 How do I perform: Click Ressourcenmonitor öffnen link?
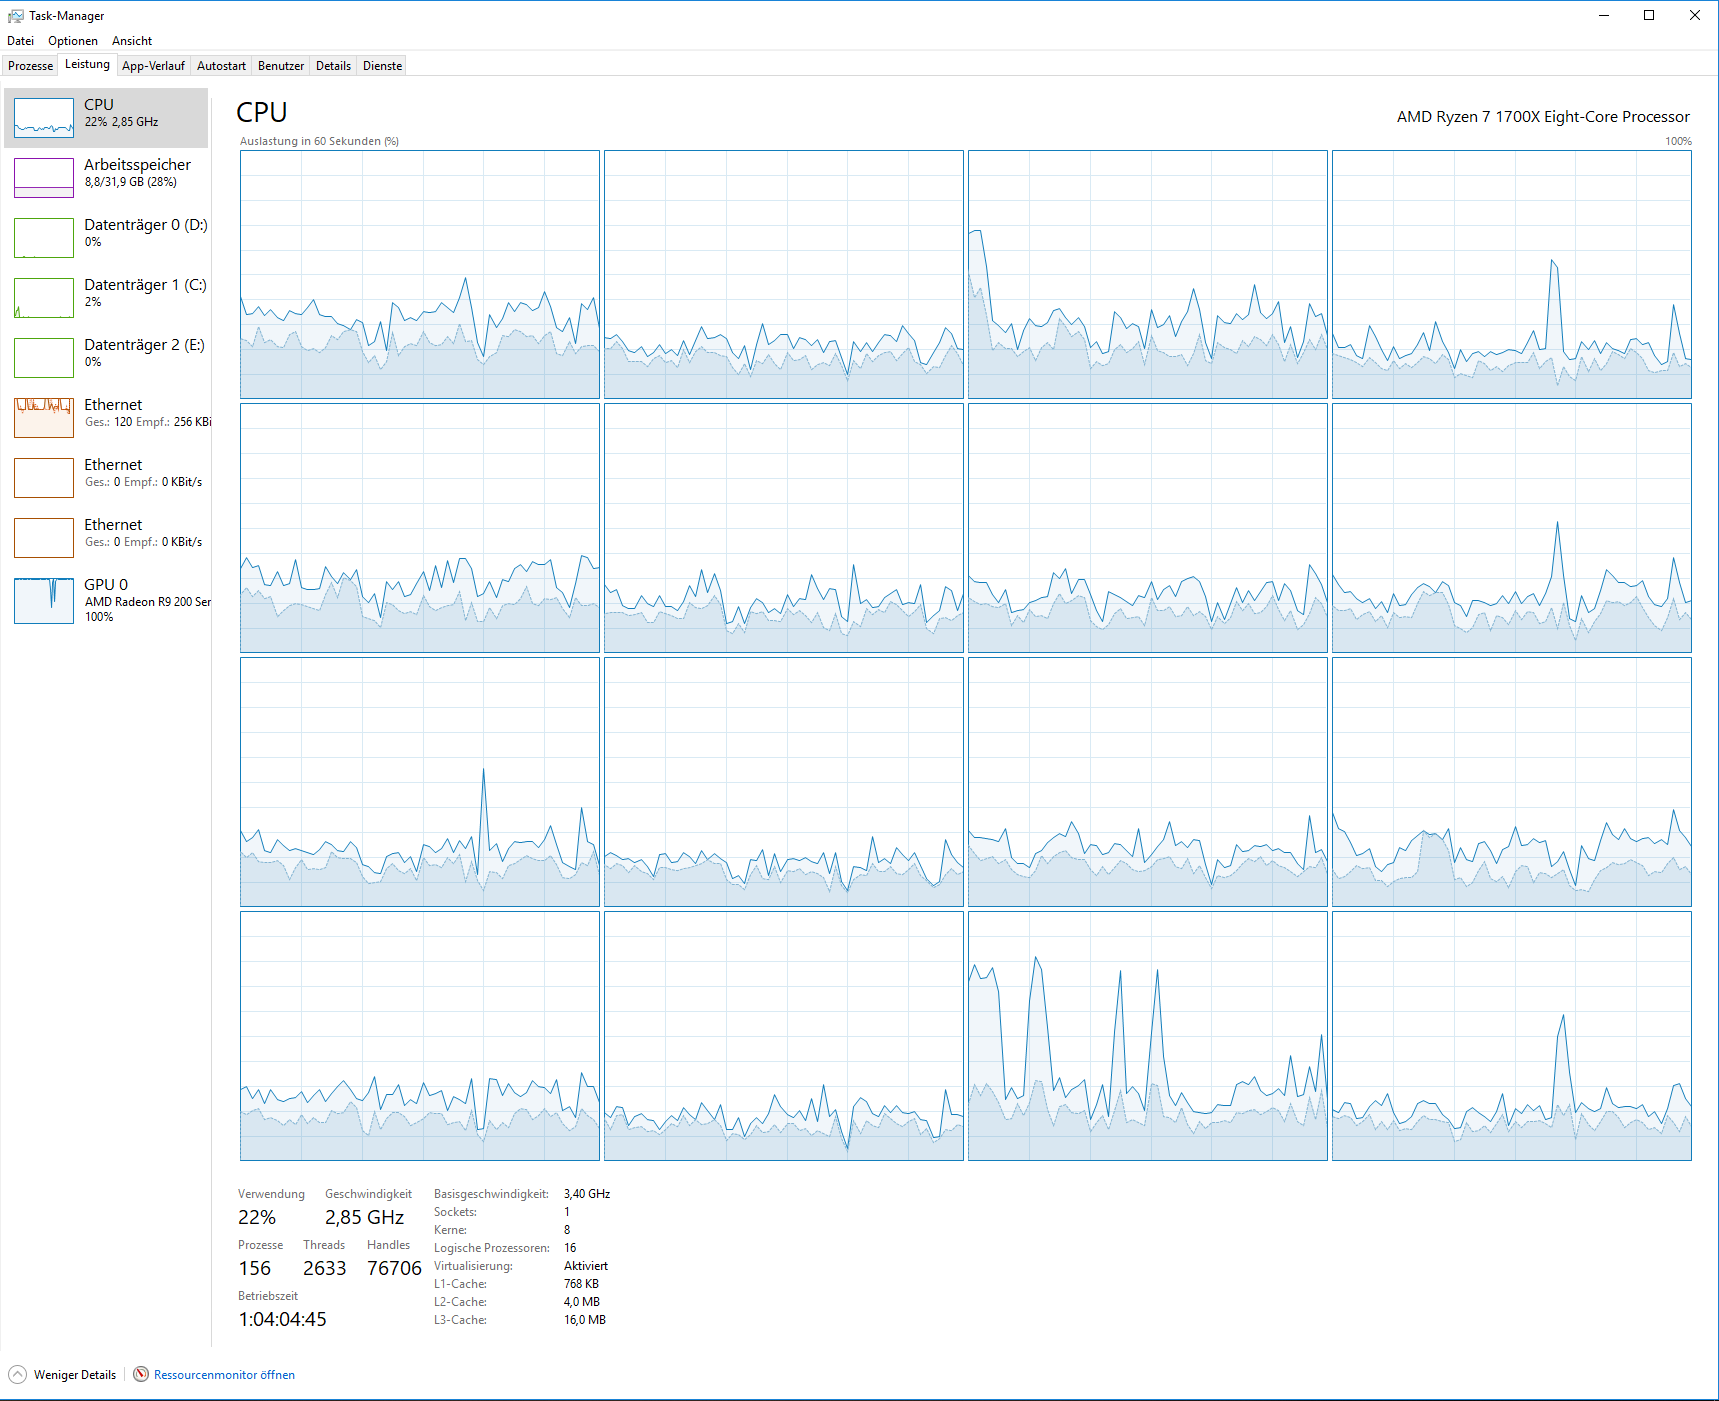click(224, 1375)
